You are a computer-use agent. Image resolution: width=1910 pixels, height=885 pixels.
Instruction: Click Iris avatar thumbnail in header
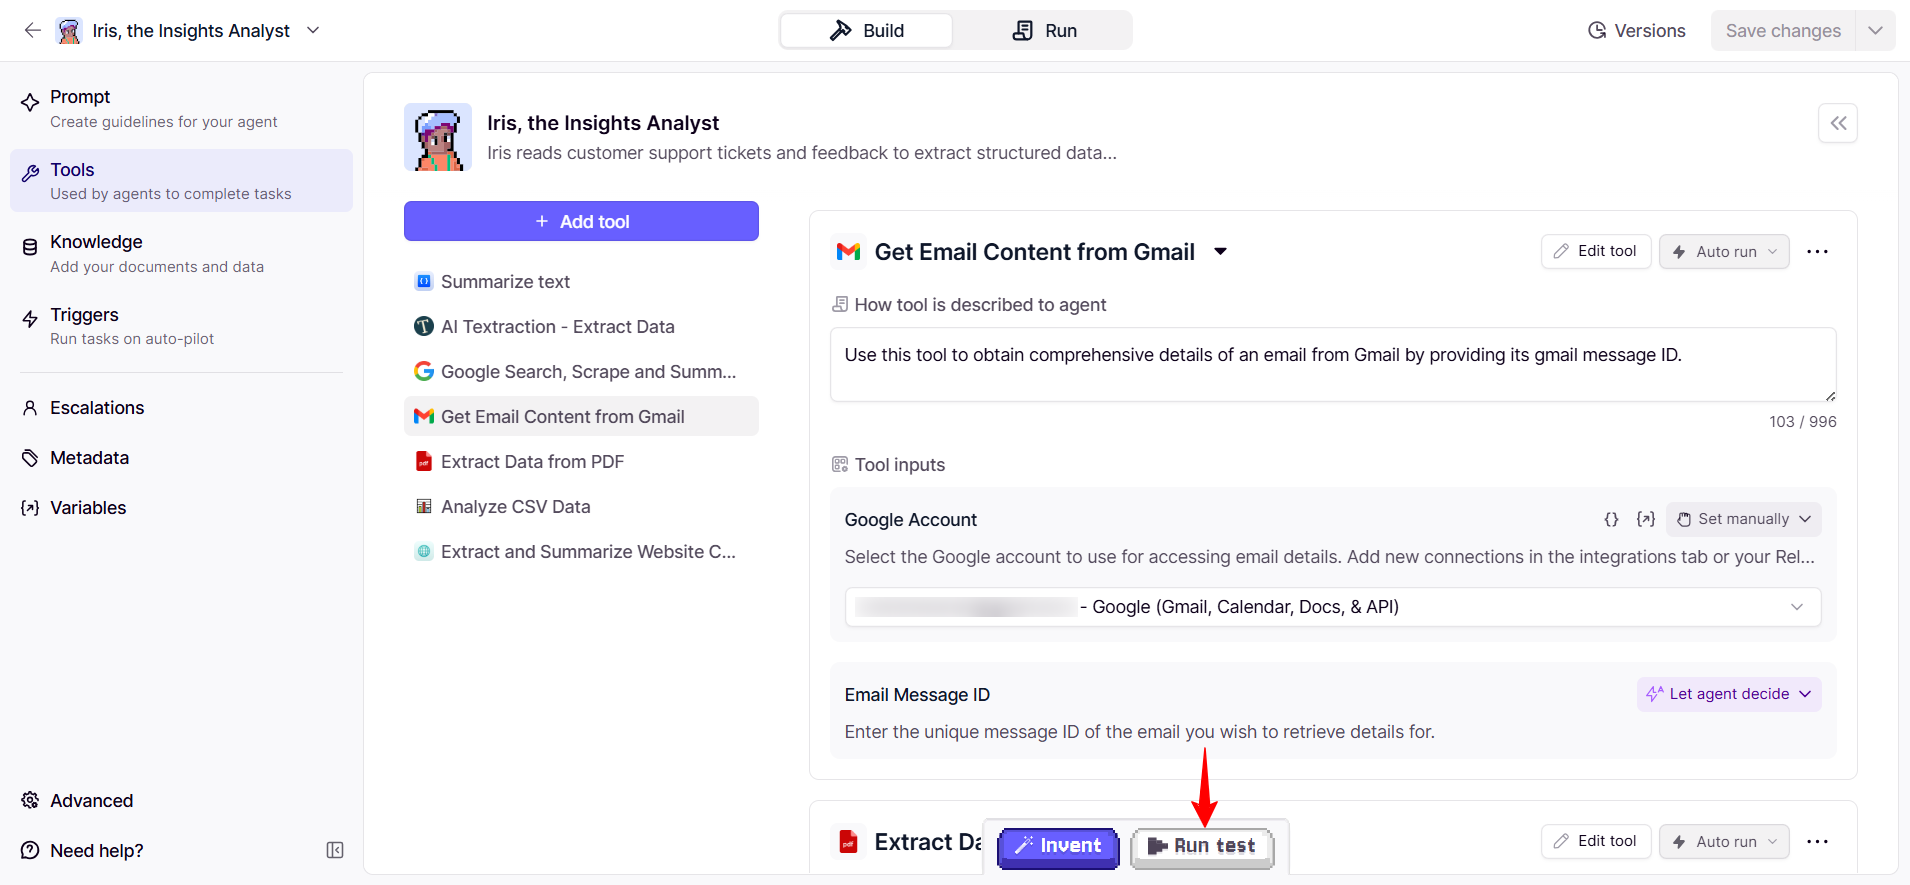pyautogui.click(x=69, y=31)
